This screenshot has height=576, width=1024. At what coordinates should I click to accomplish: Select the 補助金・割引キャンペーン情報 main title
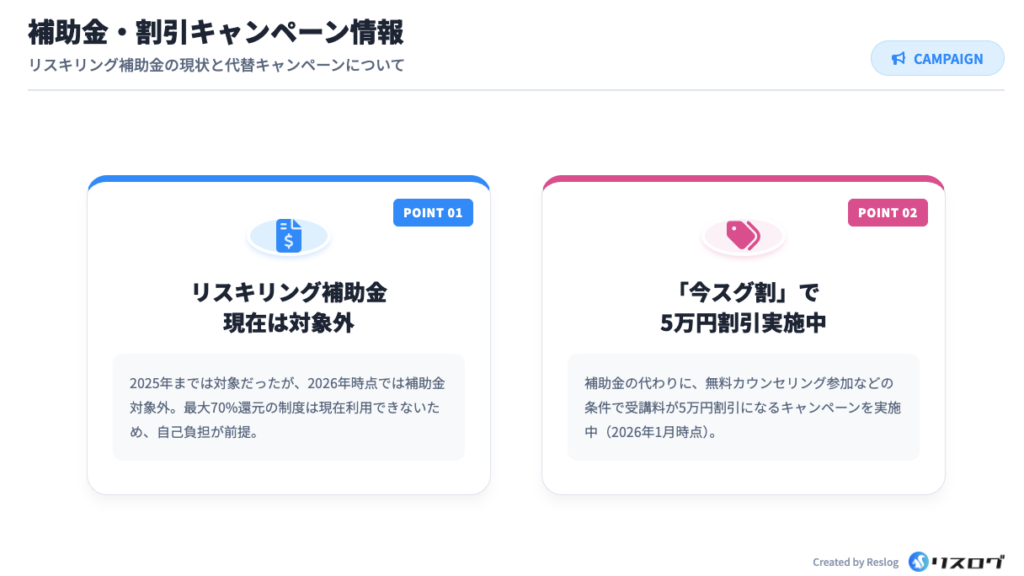[x=216, y=32]
